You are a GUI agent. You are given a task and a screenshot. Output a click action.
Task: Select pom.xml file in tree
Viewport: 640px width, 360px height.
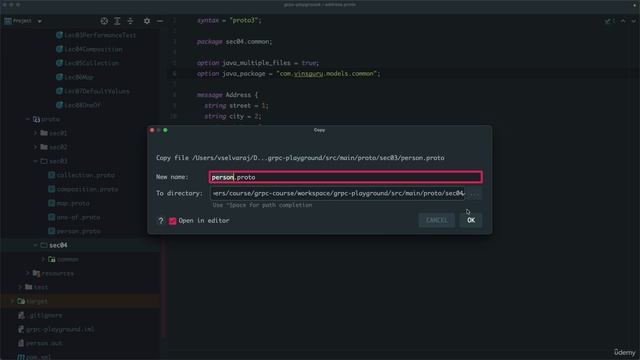38,357
